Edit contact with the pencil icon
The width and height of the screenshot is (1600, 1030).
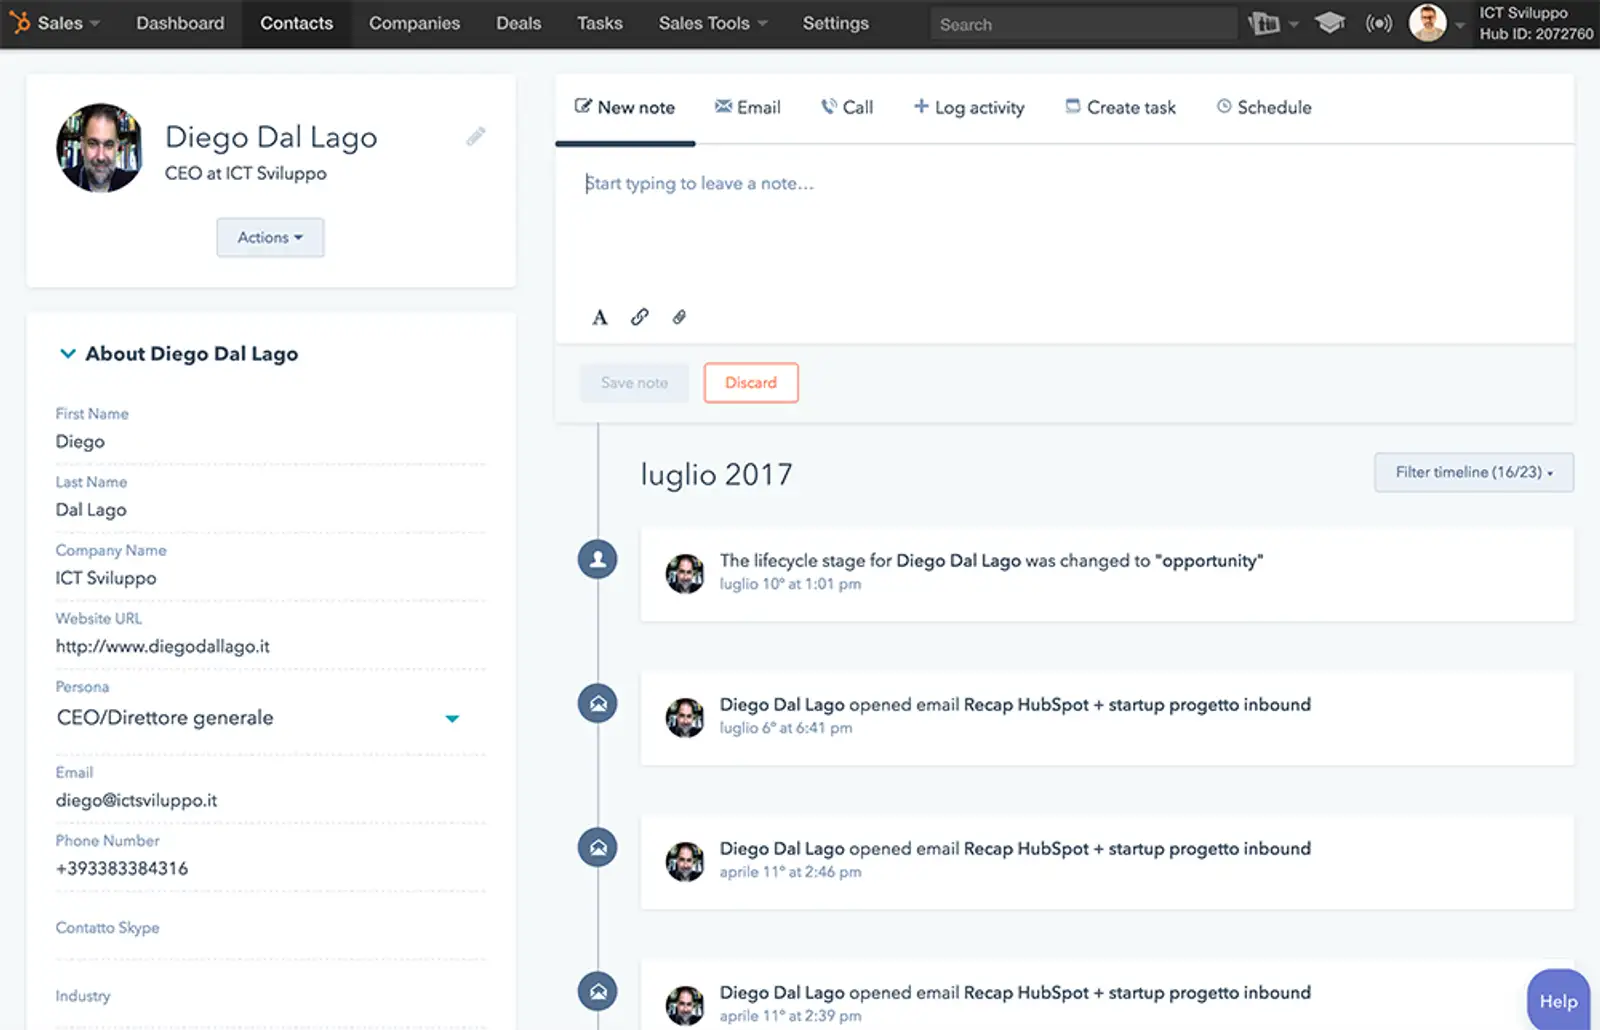476,136
